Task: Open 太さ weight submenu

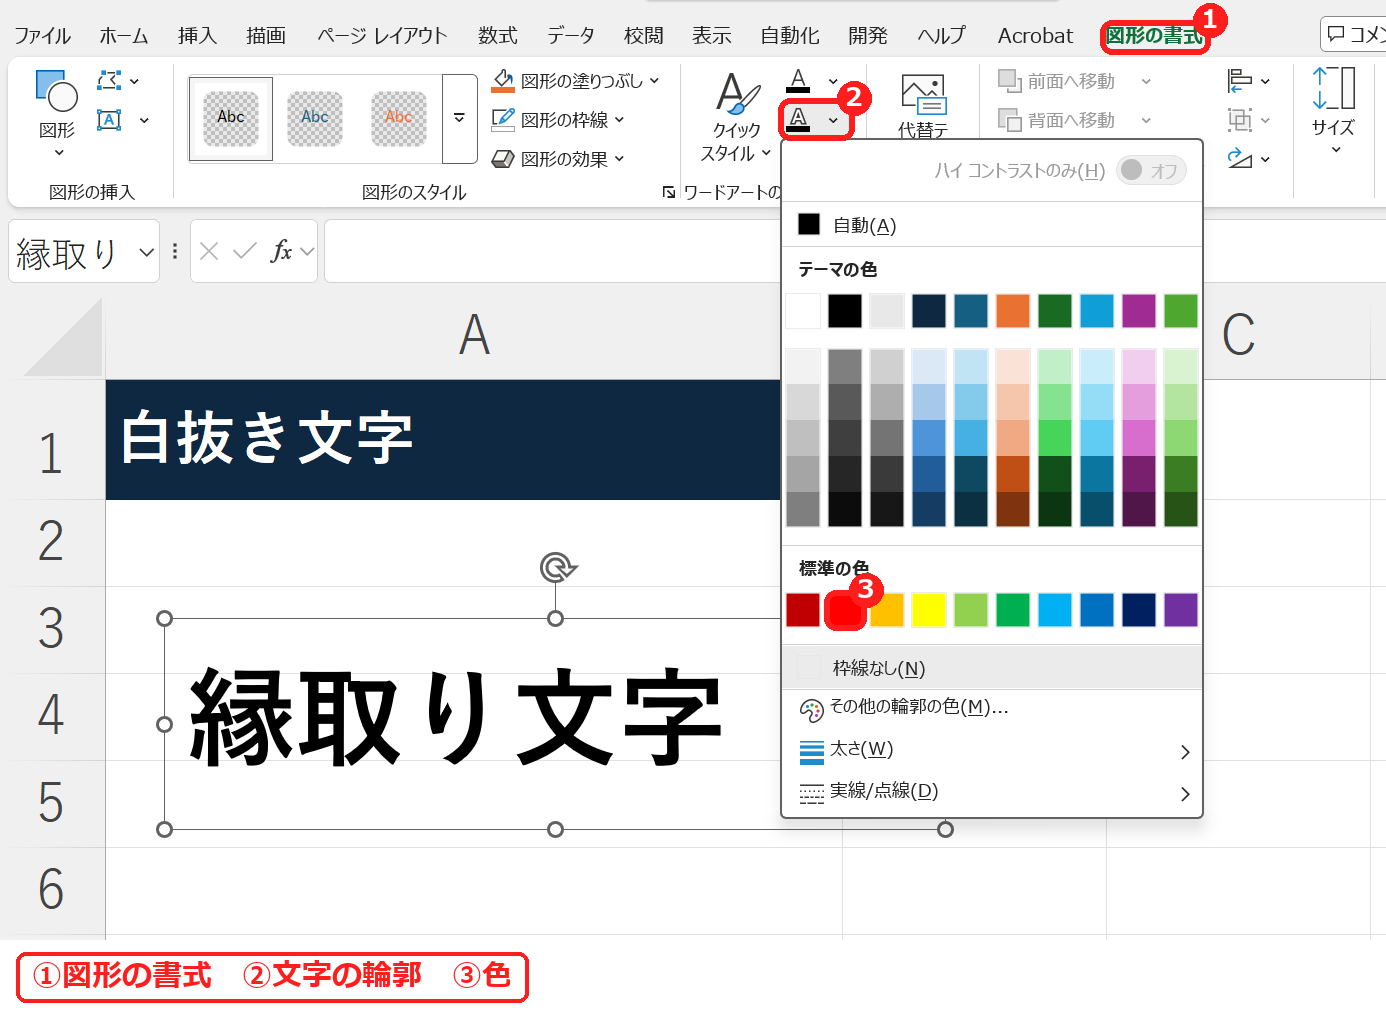Action: 991,750
